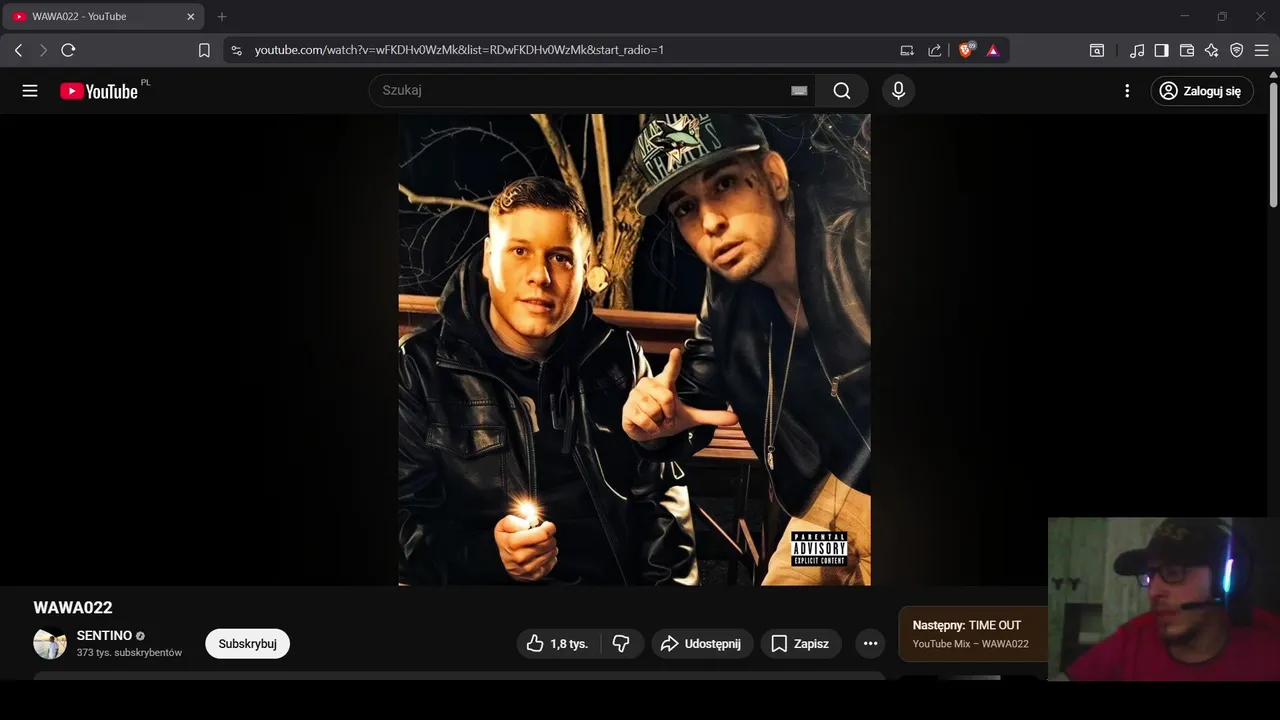
Task: Like the video showing 1,8 tys.
Action: 558,644
